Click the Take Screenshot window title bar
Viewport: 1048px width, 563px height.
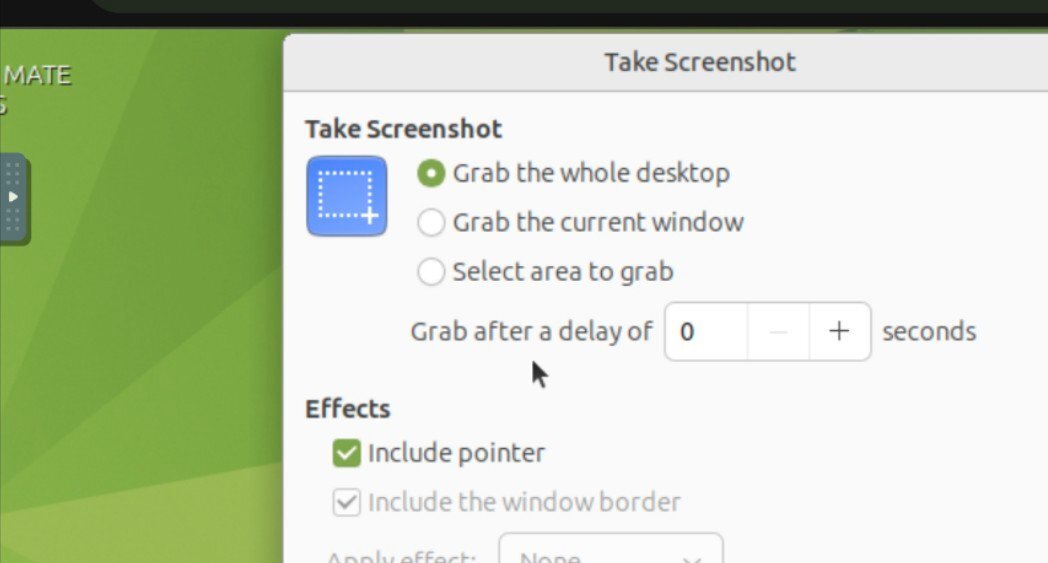[x=700, y=62]
